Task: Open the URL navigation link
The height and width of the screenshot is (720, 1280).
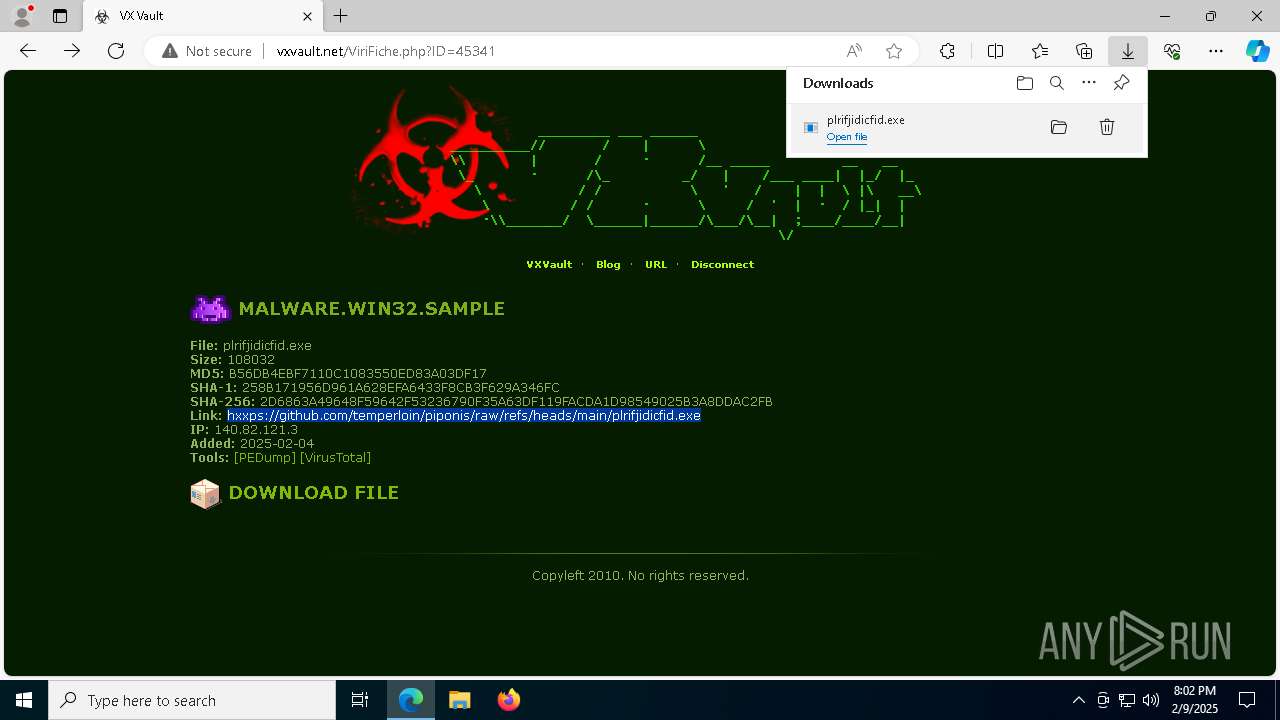Action: point(656,265)
